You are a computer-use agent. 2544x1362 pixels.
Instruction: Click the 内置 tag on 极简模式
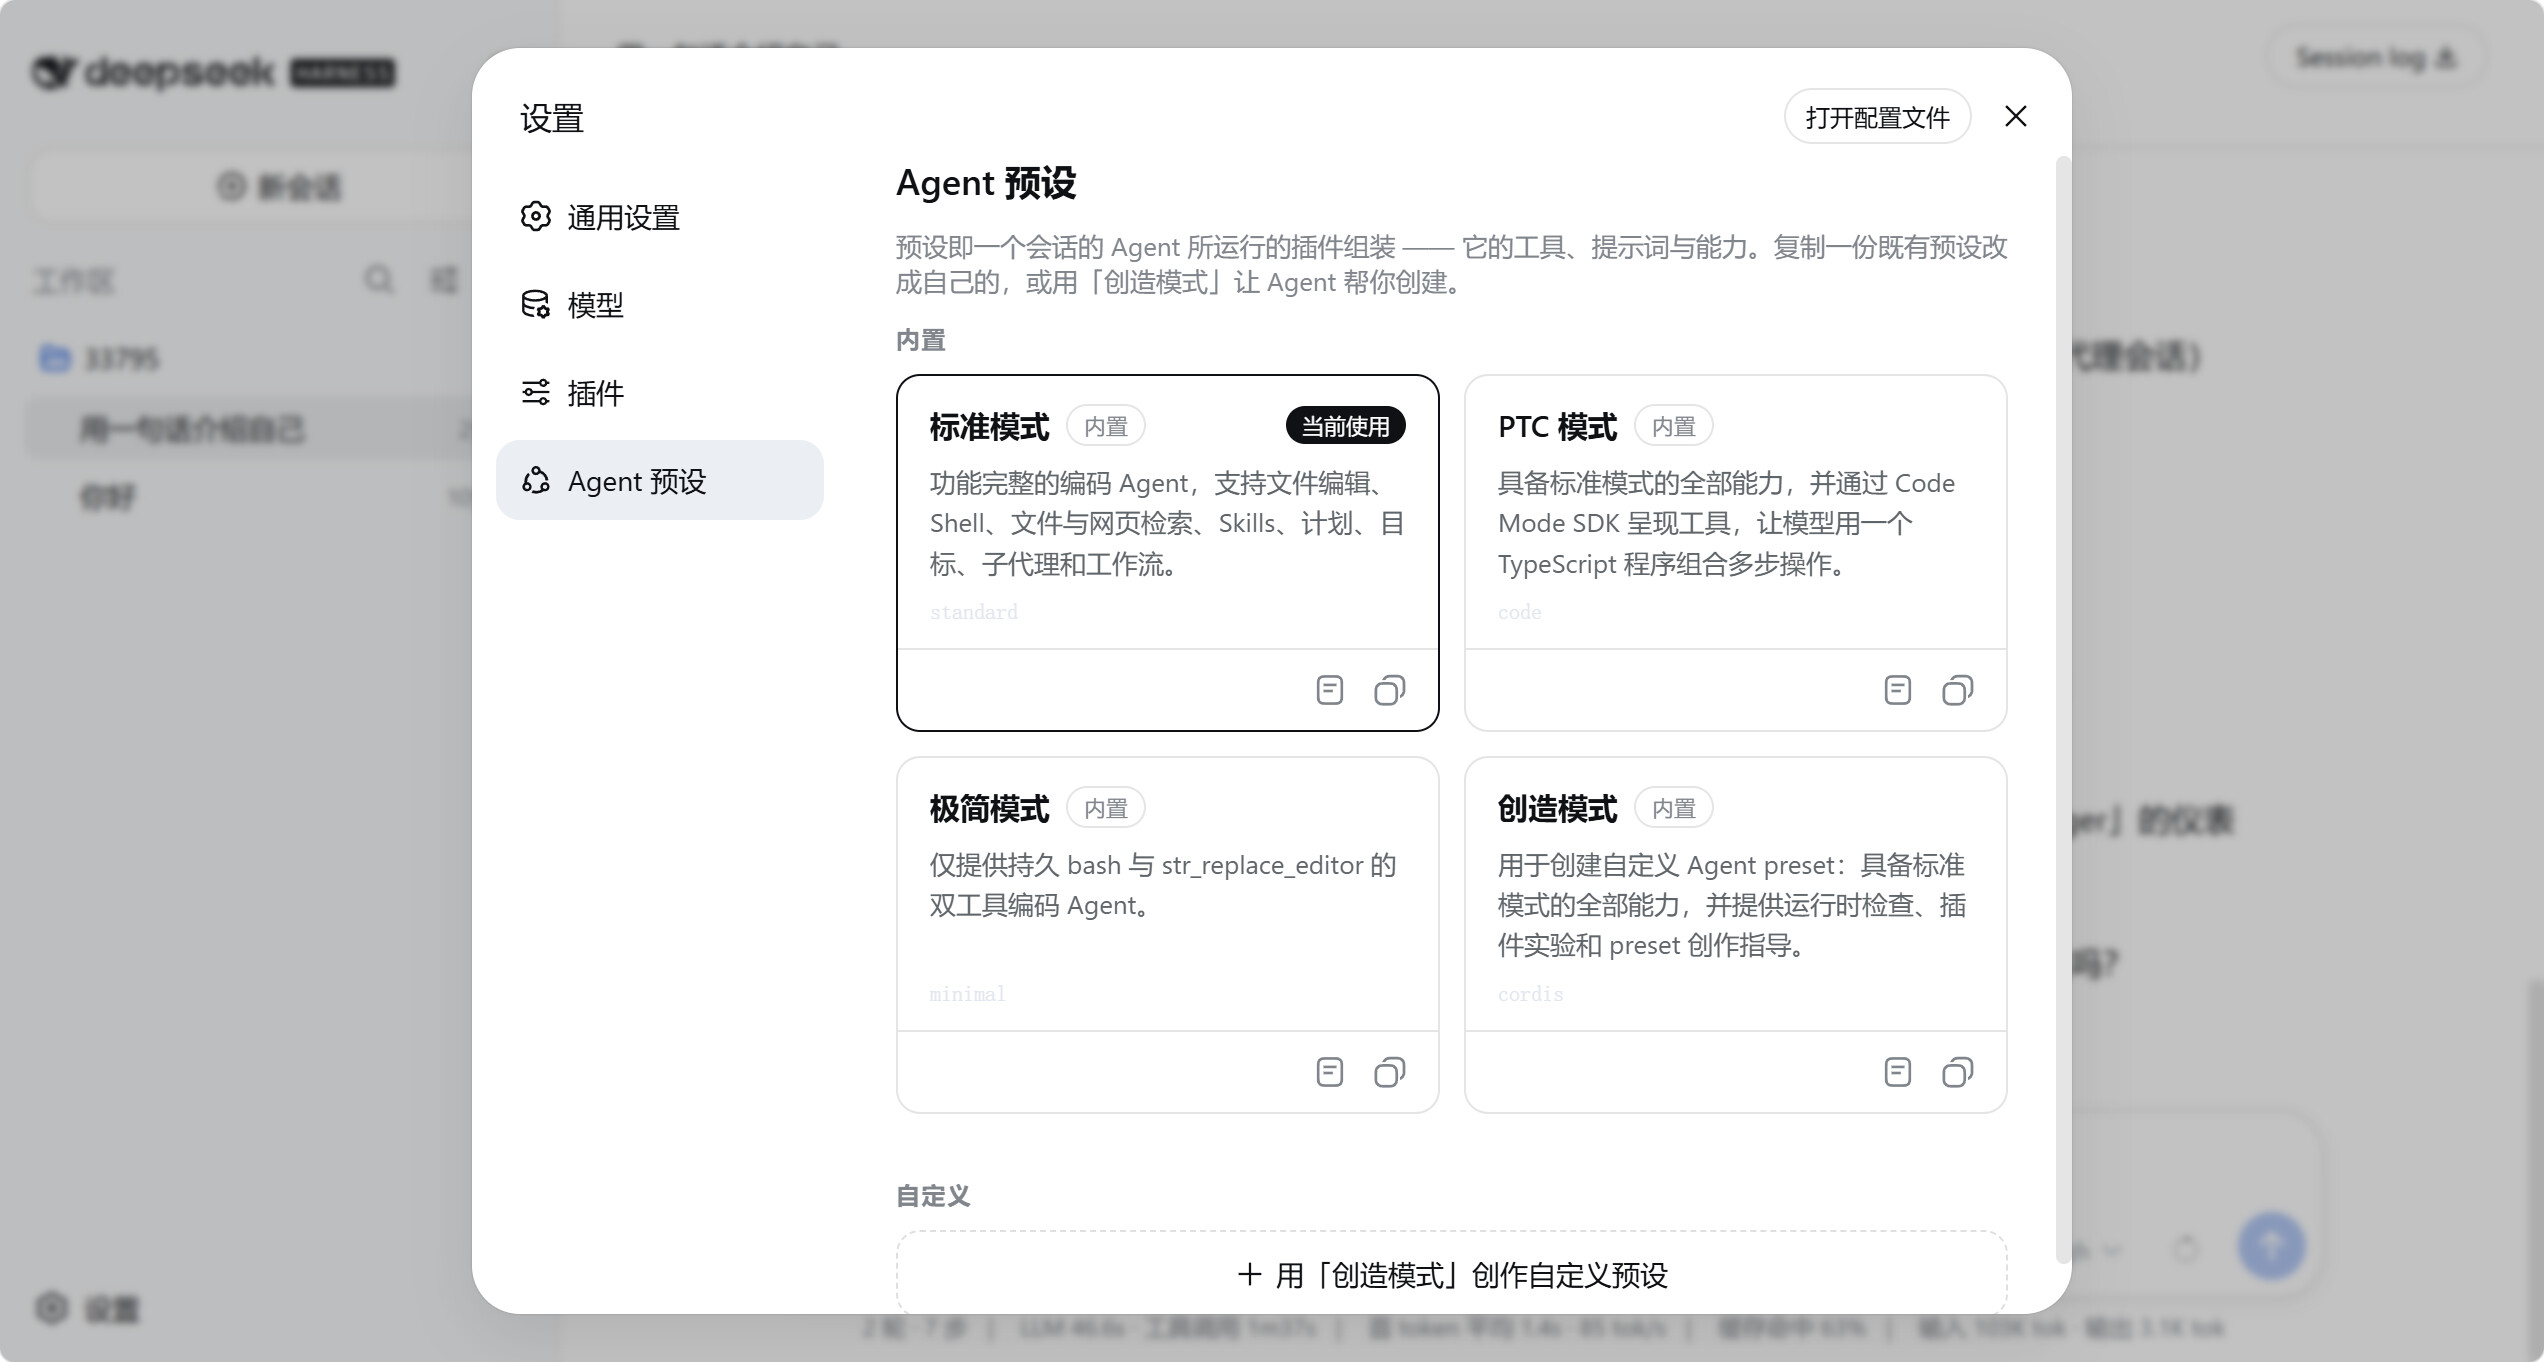click(1106, 808)
